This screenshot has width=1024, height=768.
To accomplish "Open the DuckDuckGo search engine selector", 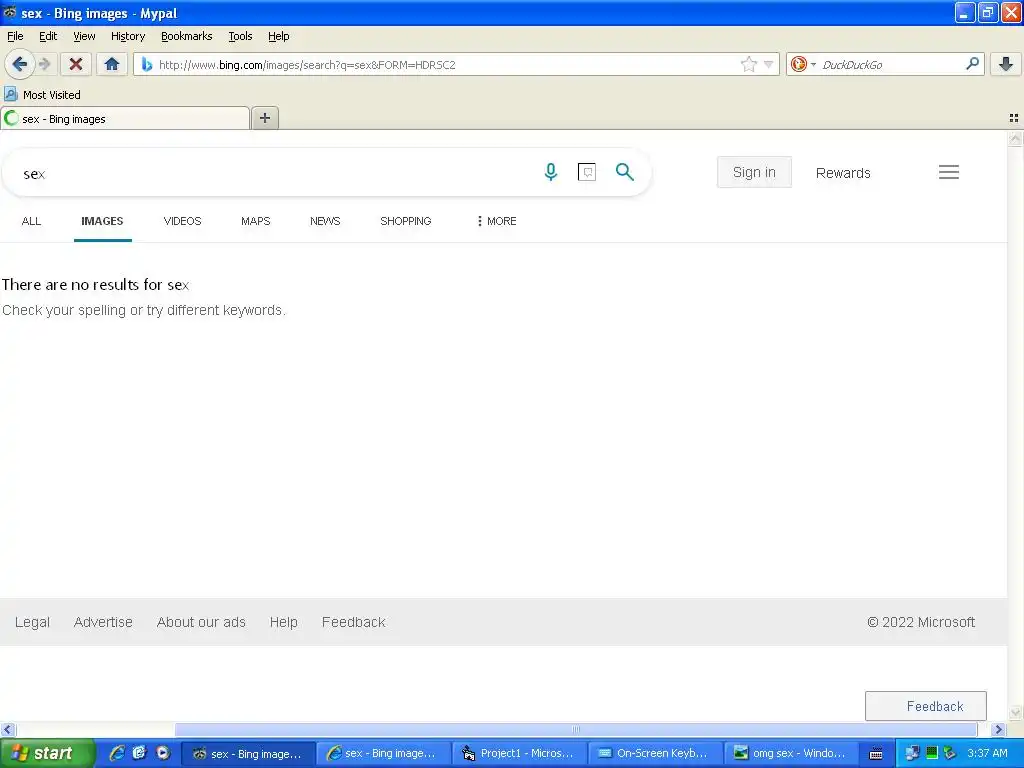I will (803, 64).
